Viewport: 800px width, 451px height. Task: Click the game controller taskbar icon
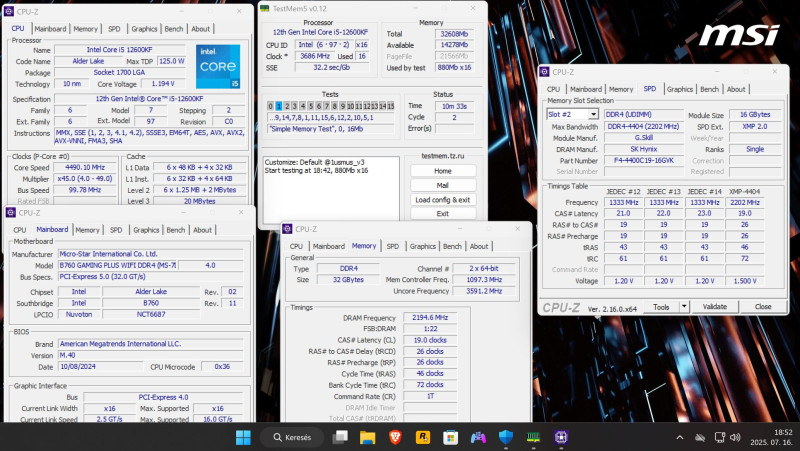pos(478,437)
